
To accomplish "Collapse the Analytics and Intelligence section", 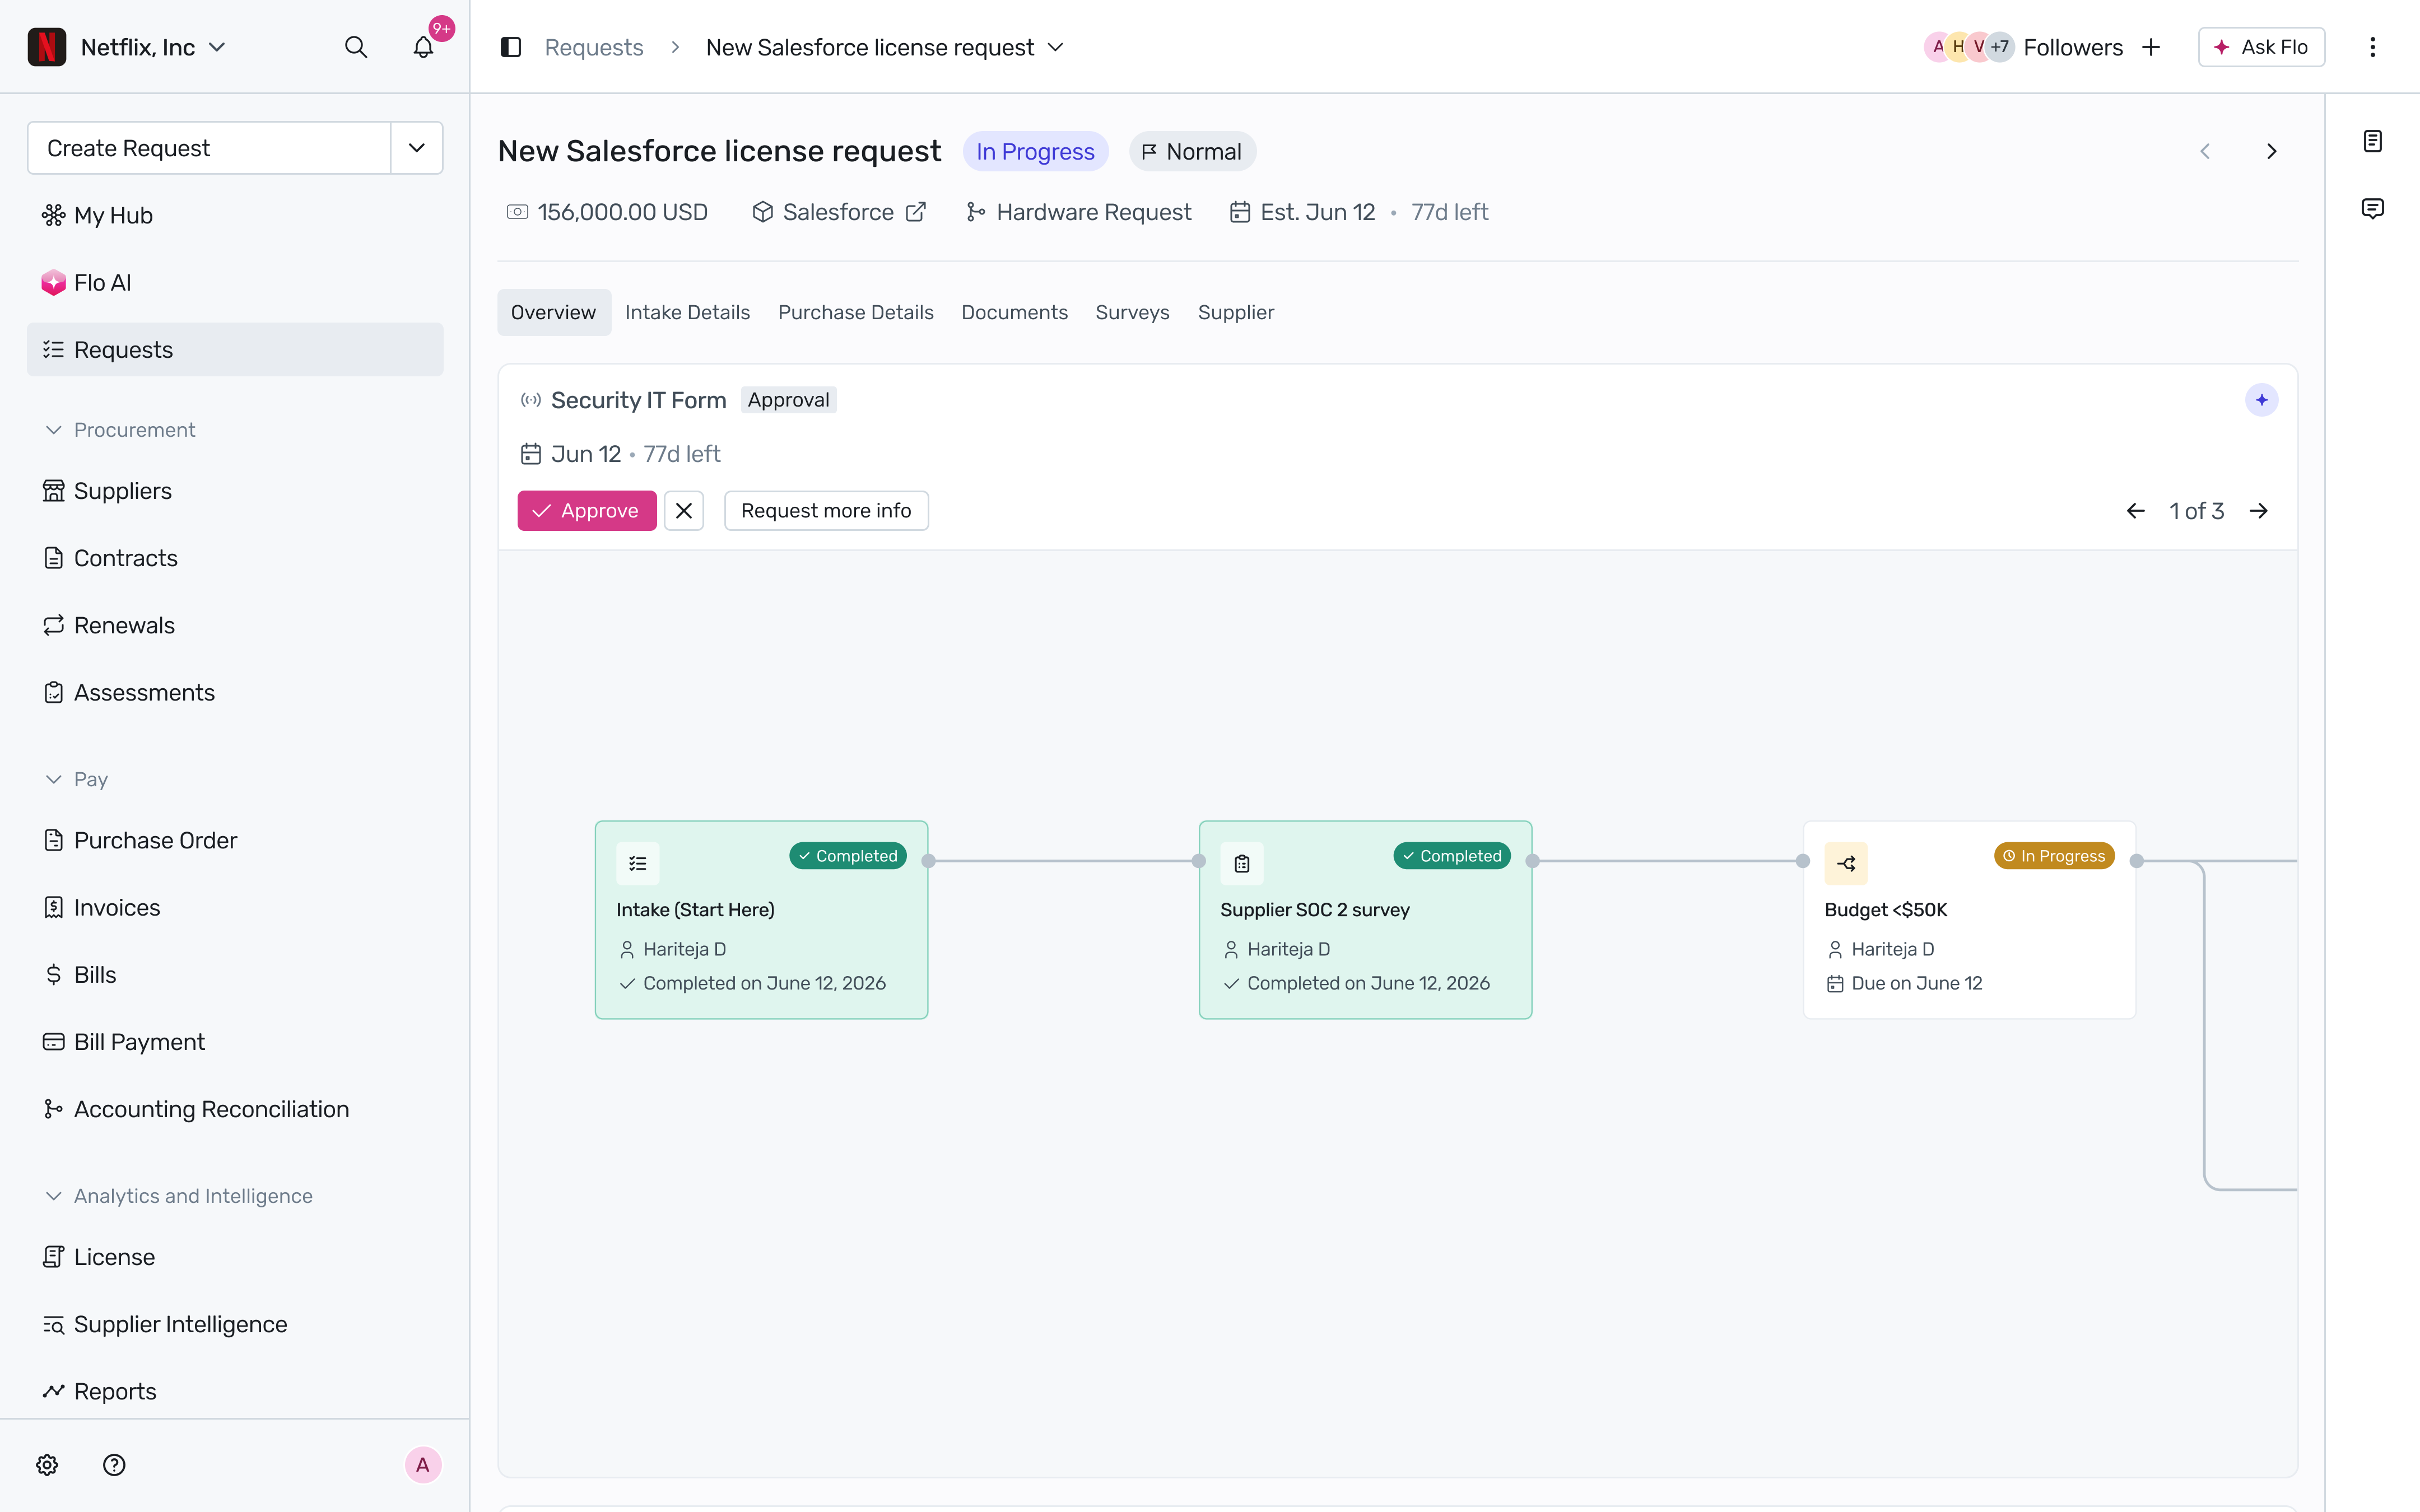I will pyautogui.click(x=179, y=1196).
